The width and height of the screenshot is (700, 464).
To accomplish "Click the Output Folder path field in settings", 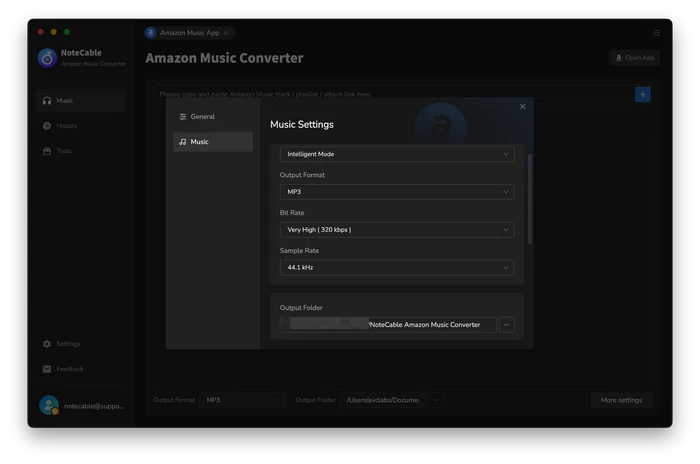I will click(x=388, y=325).
